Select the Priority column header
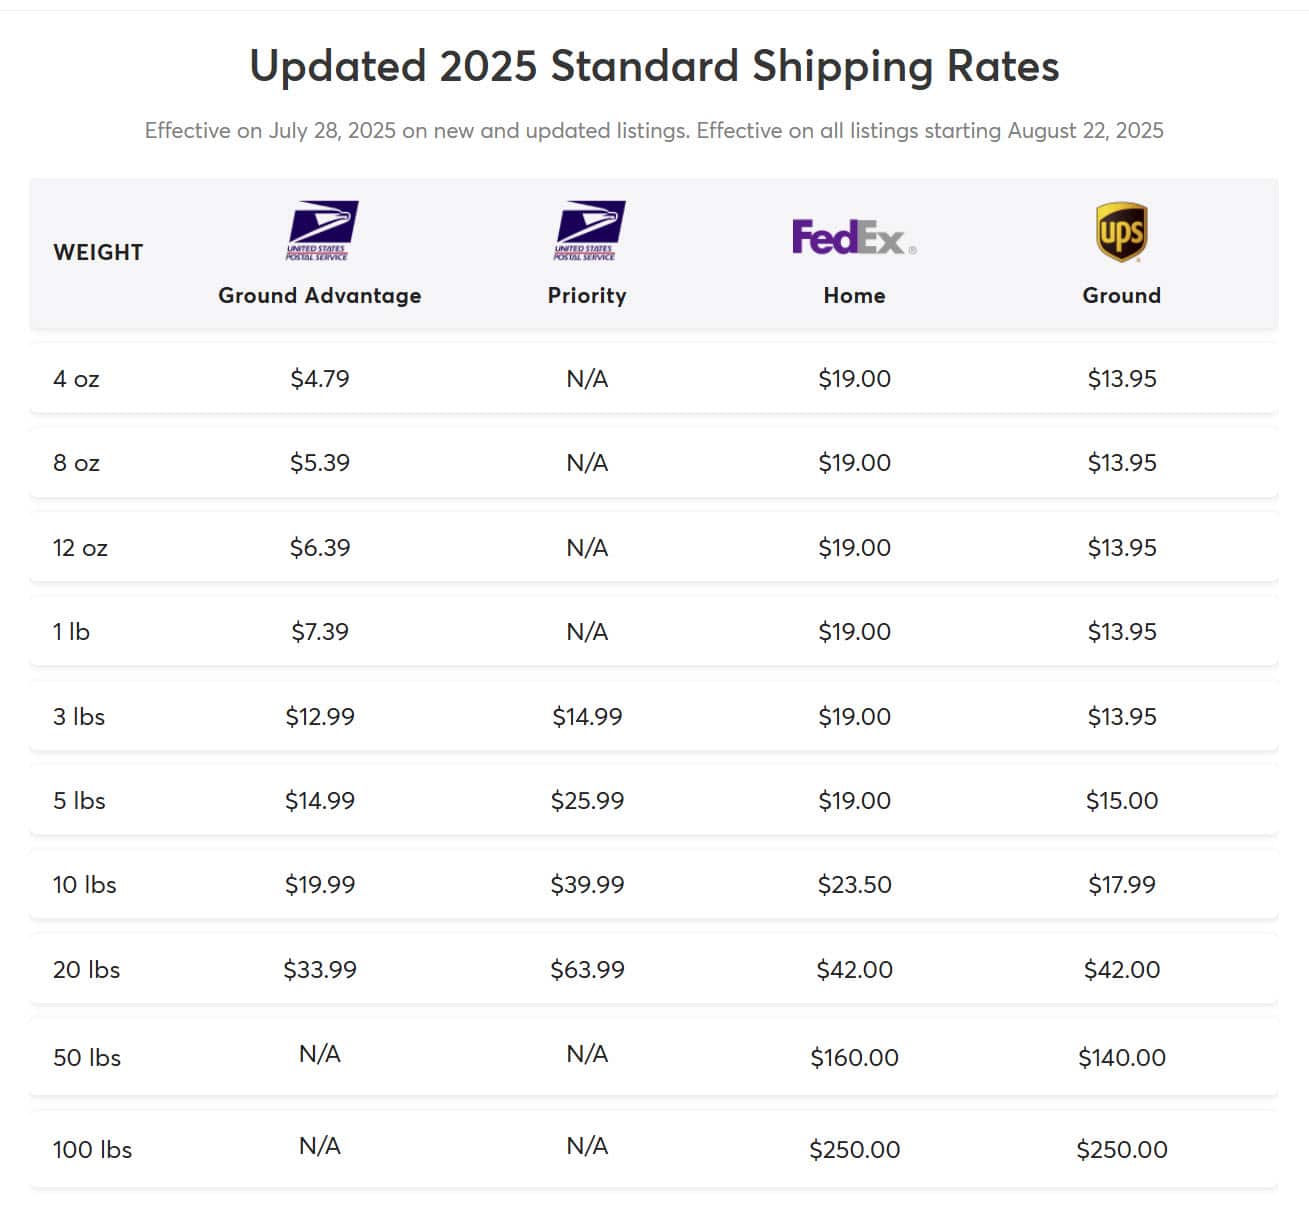 click(587, 295)
